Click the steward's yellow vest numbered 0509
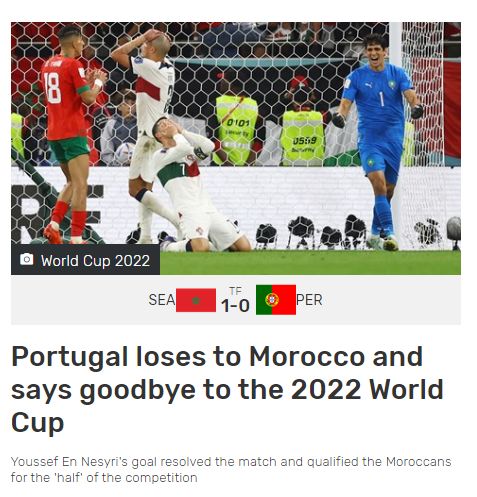The width and height of the screenshot is (477, 497). click(x=303, y=138)
